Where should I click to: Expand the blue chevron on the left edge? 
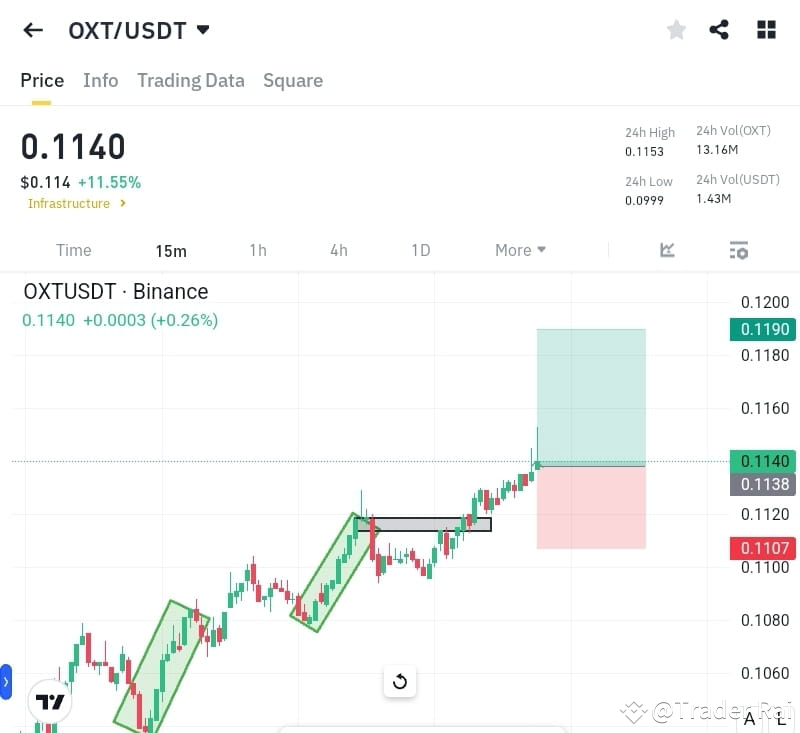point(6,684)
